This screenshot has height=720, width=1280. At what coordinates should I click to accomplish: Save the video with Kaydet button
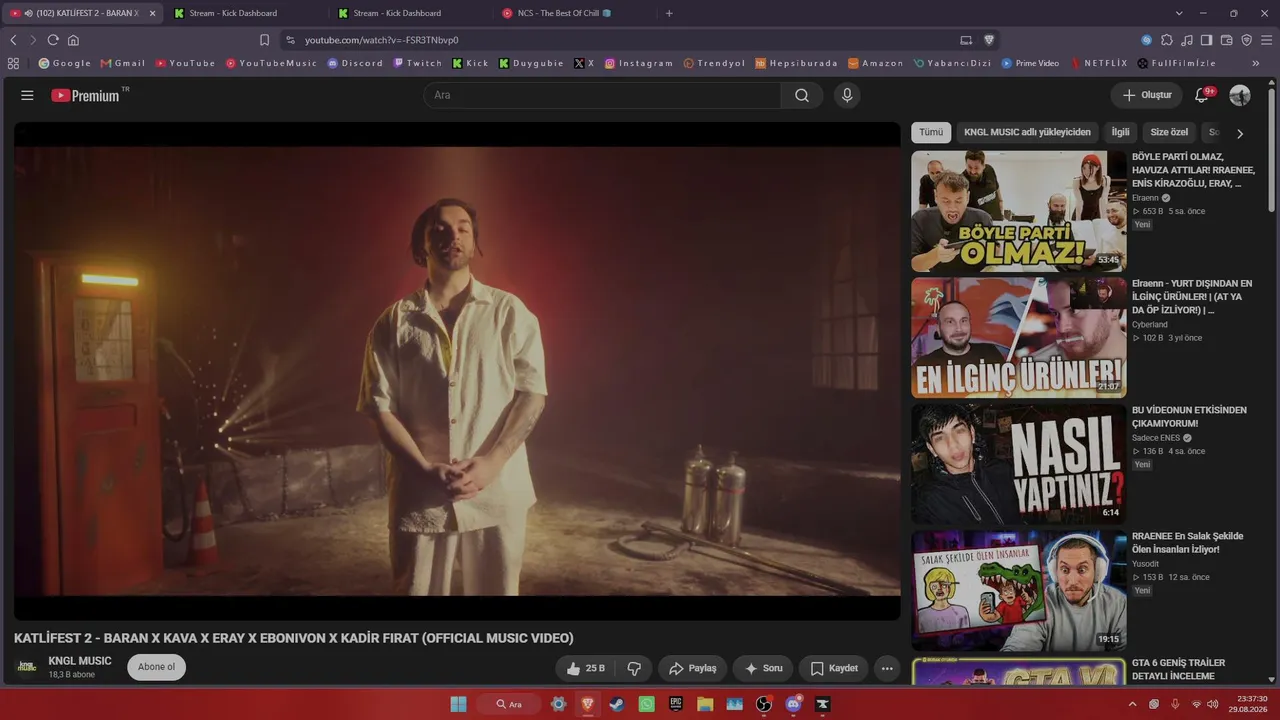[x=833, y=668]
